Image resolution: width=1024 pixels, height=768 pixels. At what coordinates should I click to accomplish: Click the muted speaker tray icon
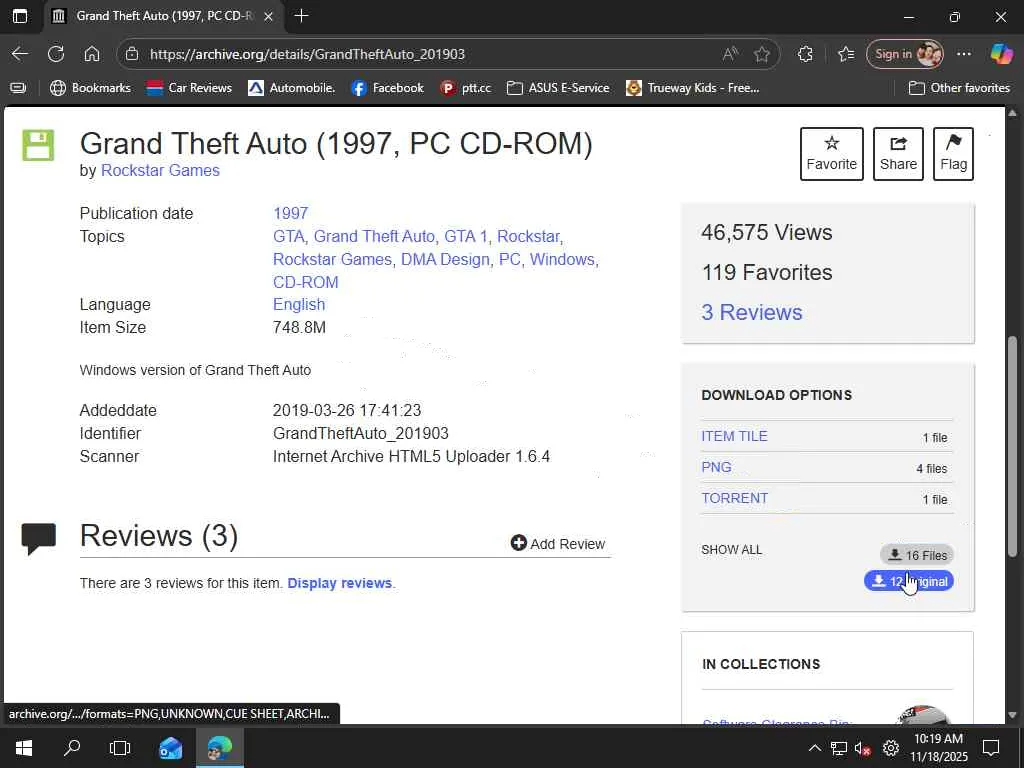pos(863,748)
